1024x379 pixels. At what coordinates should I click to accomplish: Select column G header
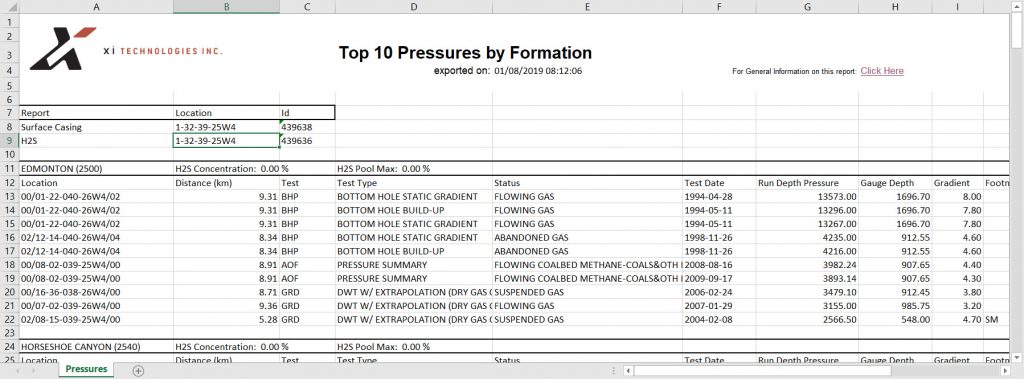(x=807, y=7)
